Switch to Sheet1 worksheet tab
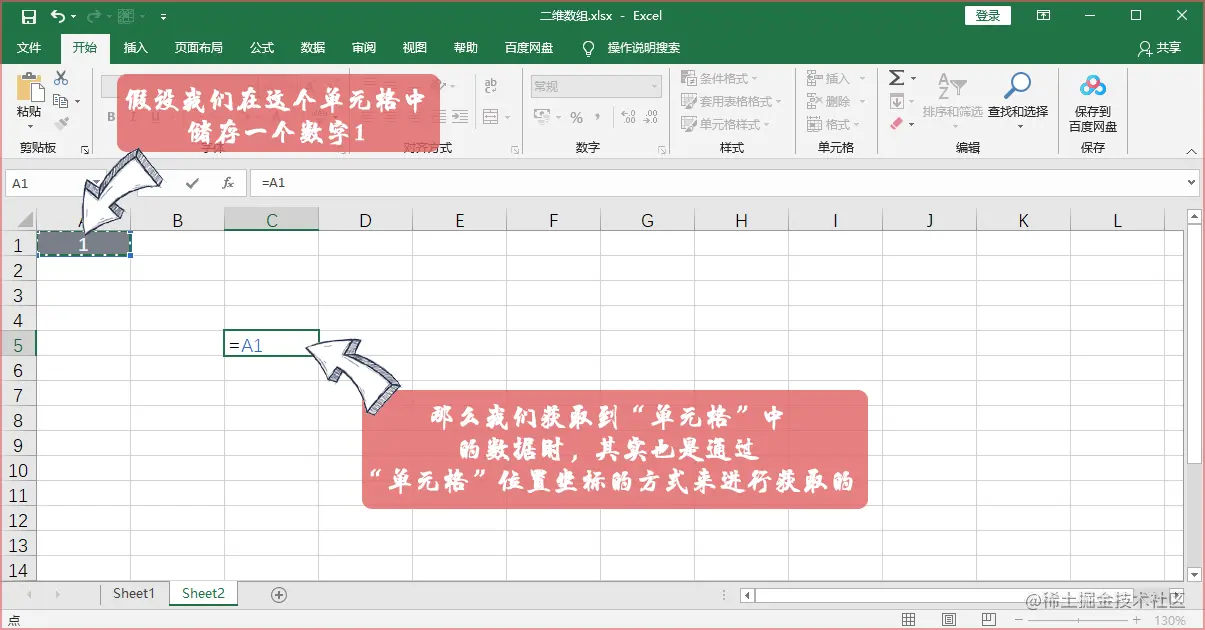Image resolution: width=1205 pixels, height=630 pixels. (134, 593)
